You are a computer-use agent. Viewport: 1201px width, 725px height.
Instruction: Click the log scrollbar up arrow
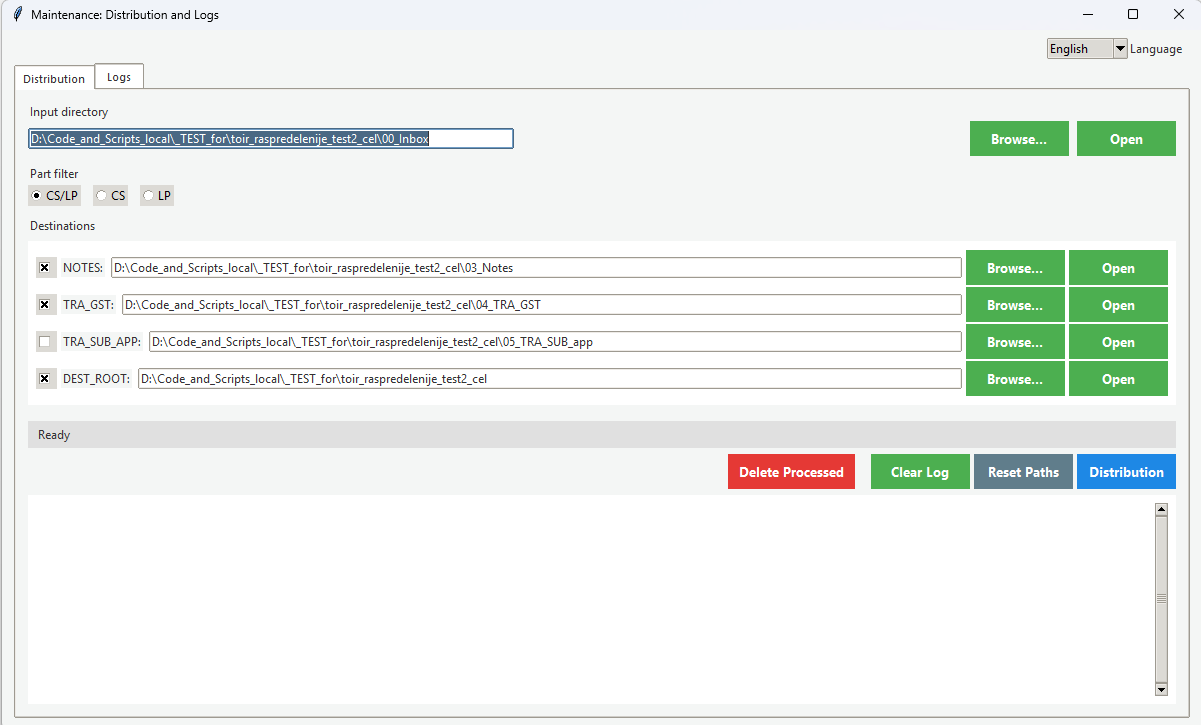pyautogui.click(x=1161, y=509)
